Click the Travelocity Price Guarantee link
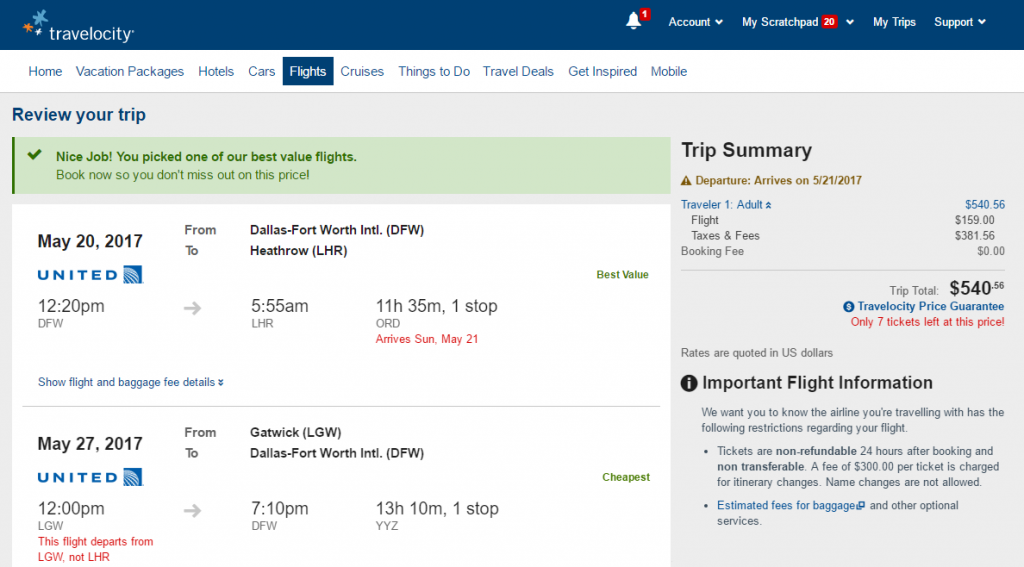Image resolution: width=1024 pixels, height=567 pixels. 931,307
